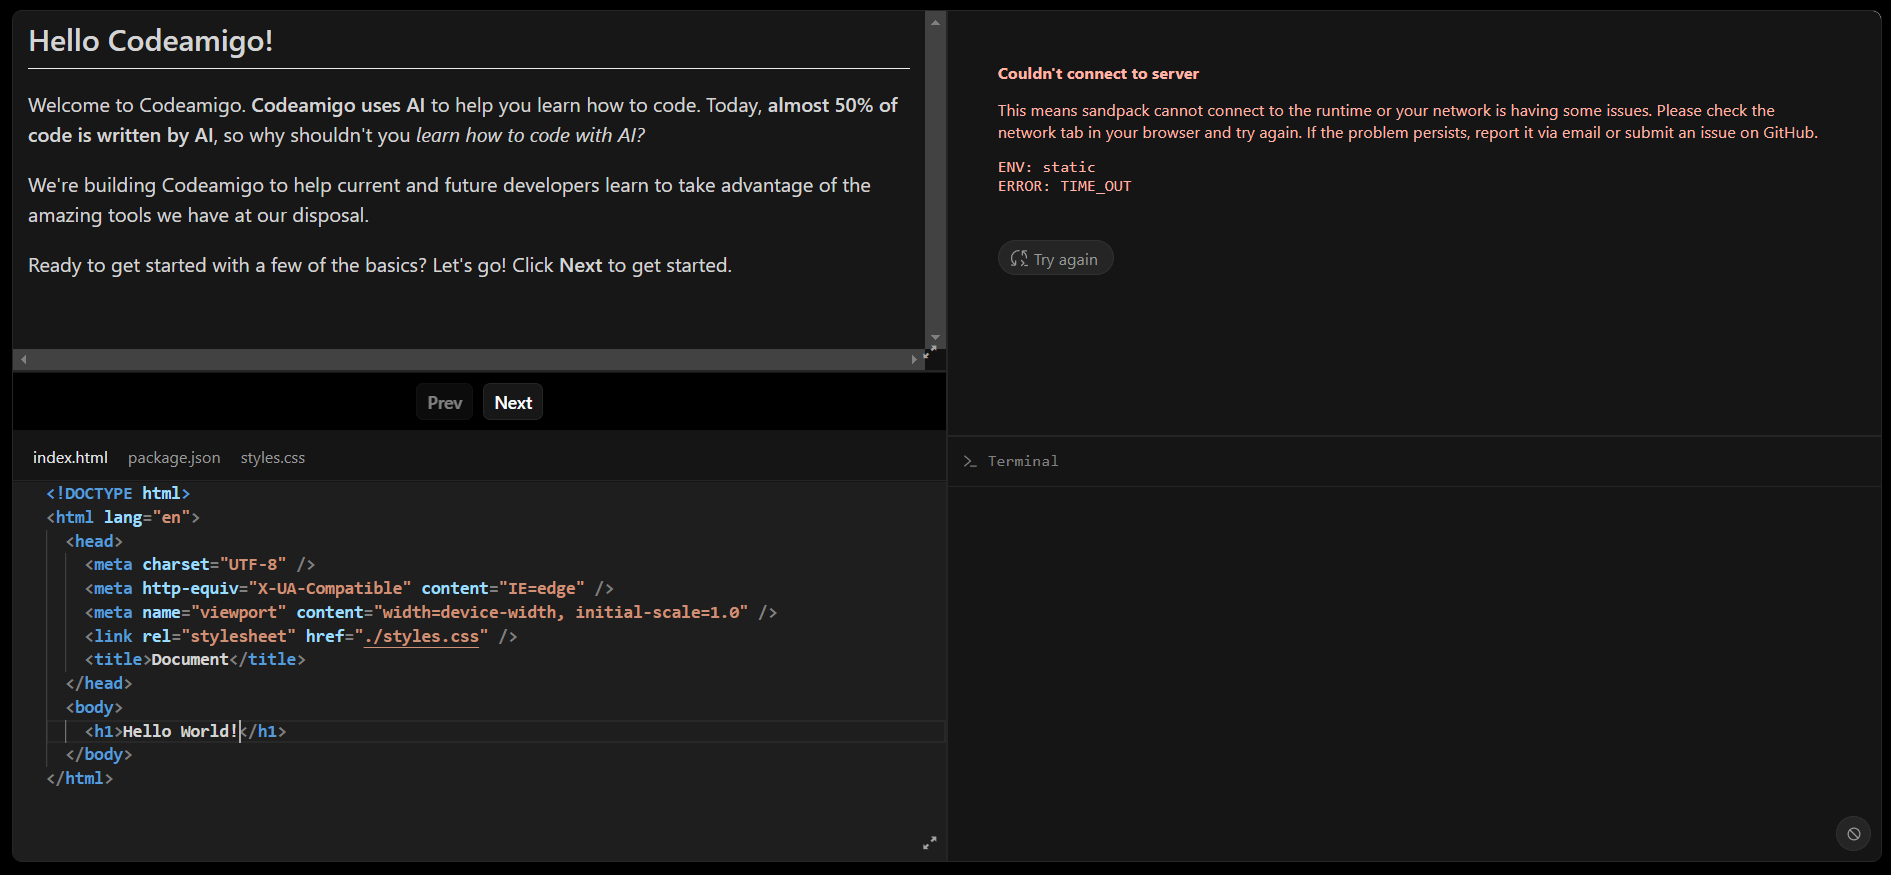Click the 'Document' title text in code
The height and width of the screenshot is (875, 1891).
click(190, 660)
